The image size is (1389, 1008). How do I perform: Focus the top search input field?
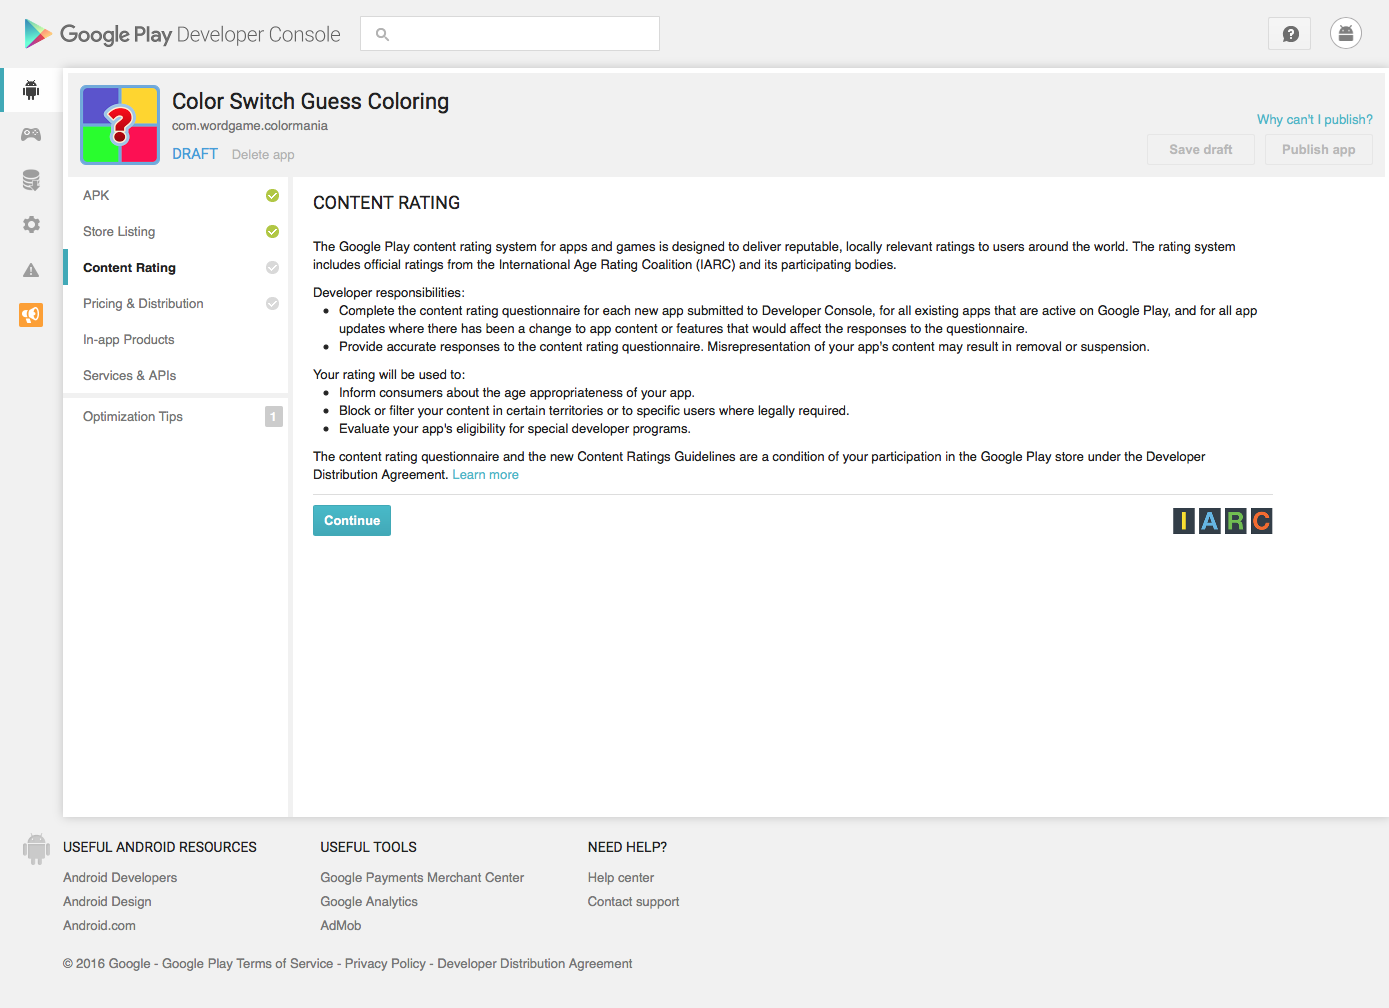tap(510, 34)
